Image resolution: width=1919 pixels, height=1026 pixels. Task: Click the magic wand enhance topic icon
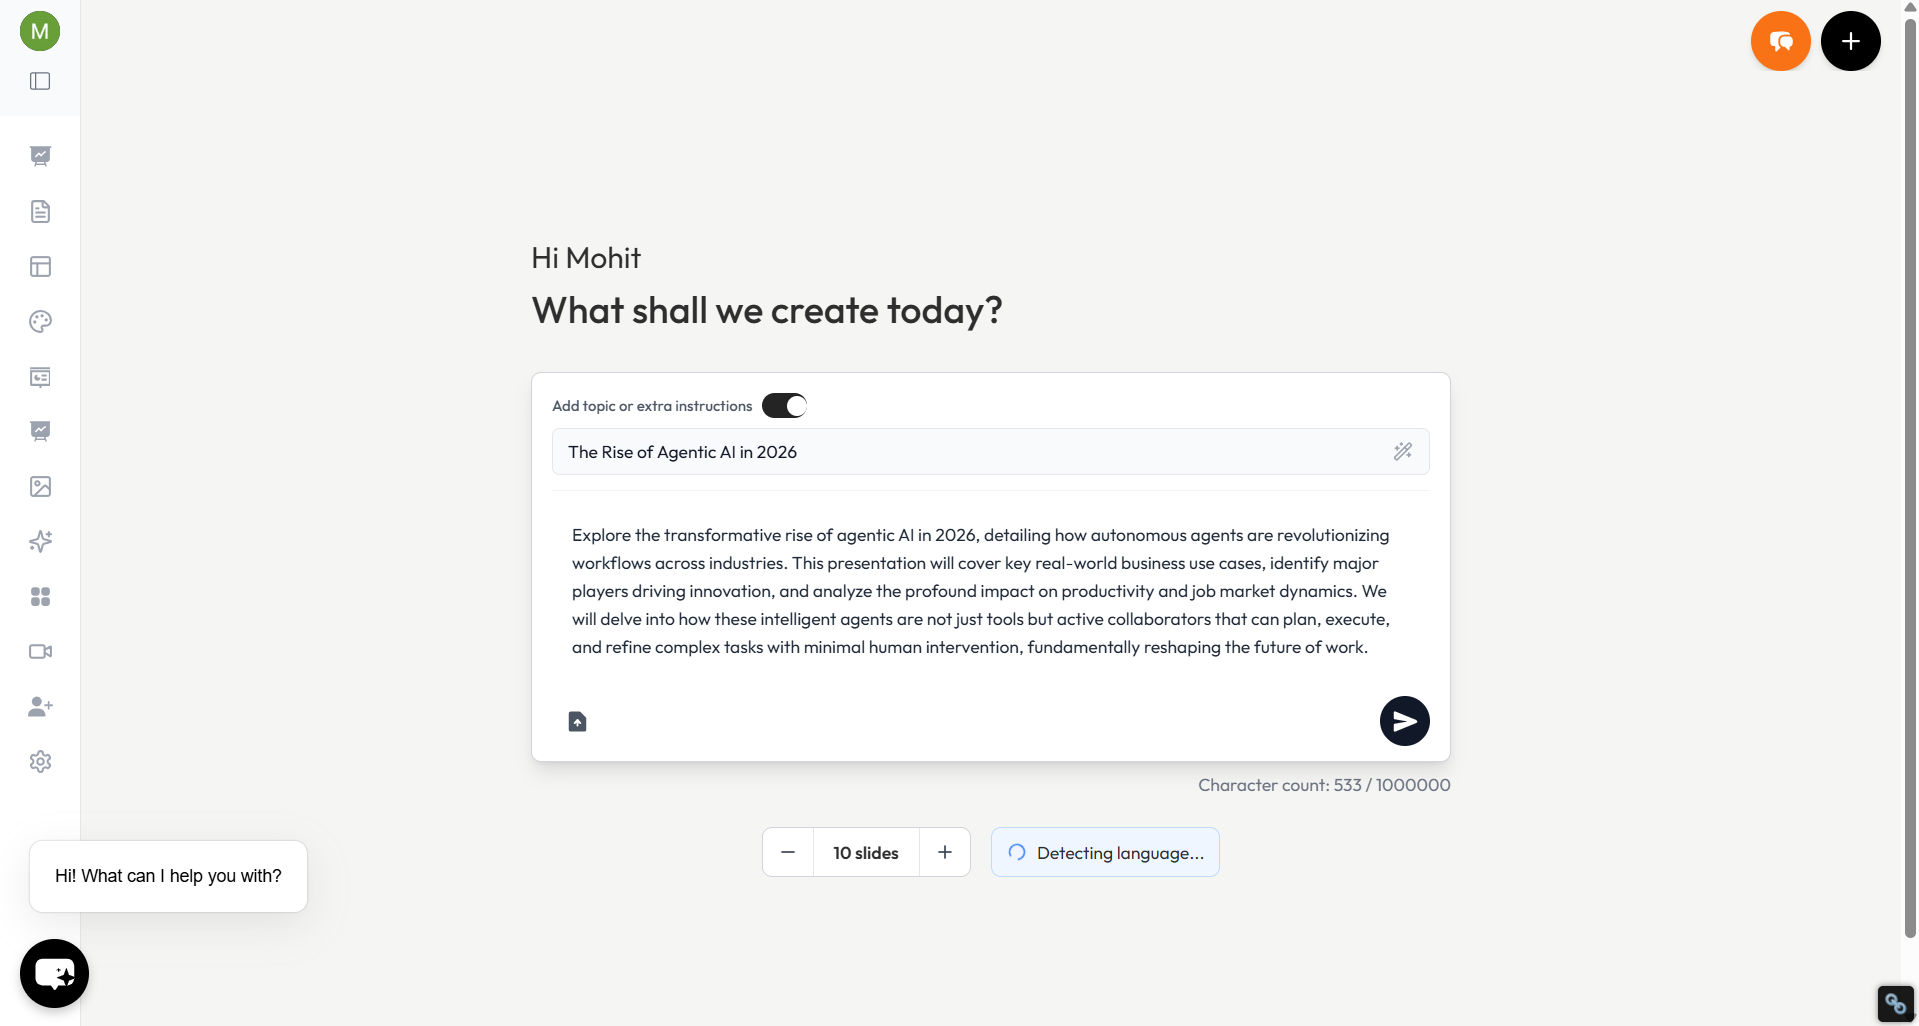pyautogui.click(x=1403, y=452)
